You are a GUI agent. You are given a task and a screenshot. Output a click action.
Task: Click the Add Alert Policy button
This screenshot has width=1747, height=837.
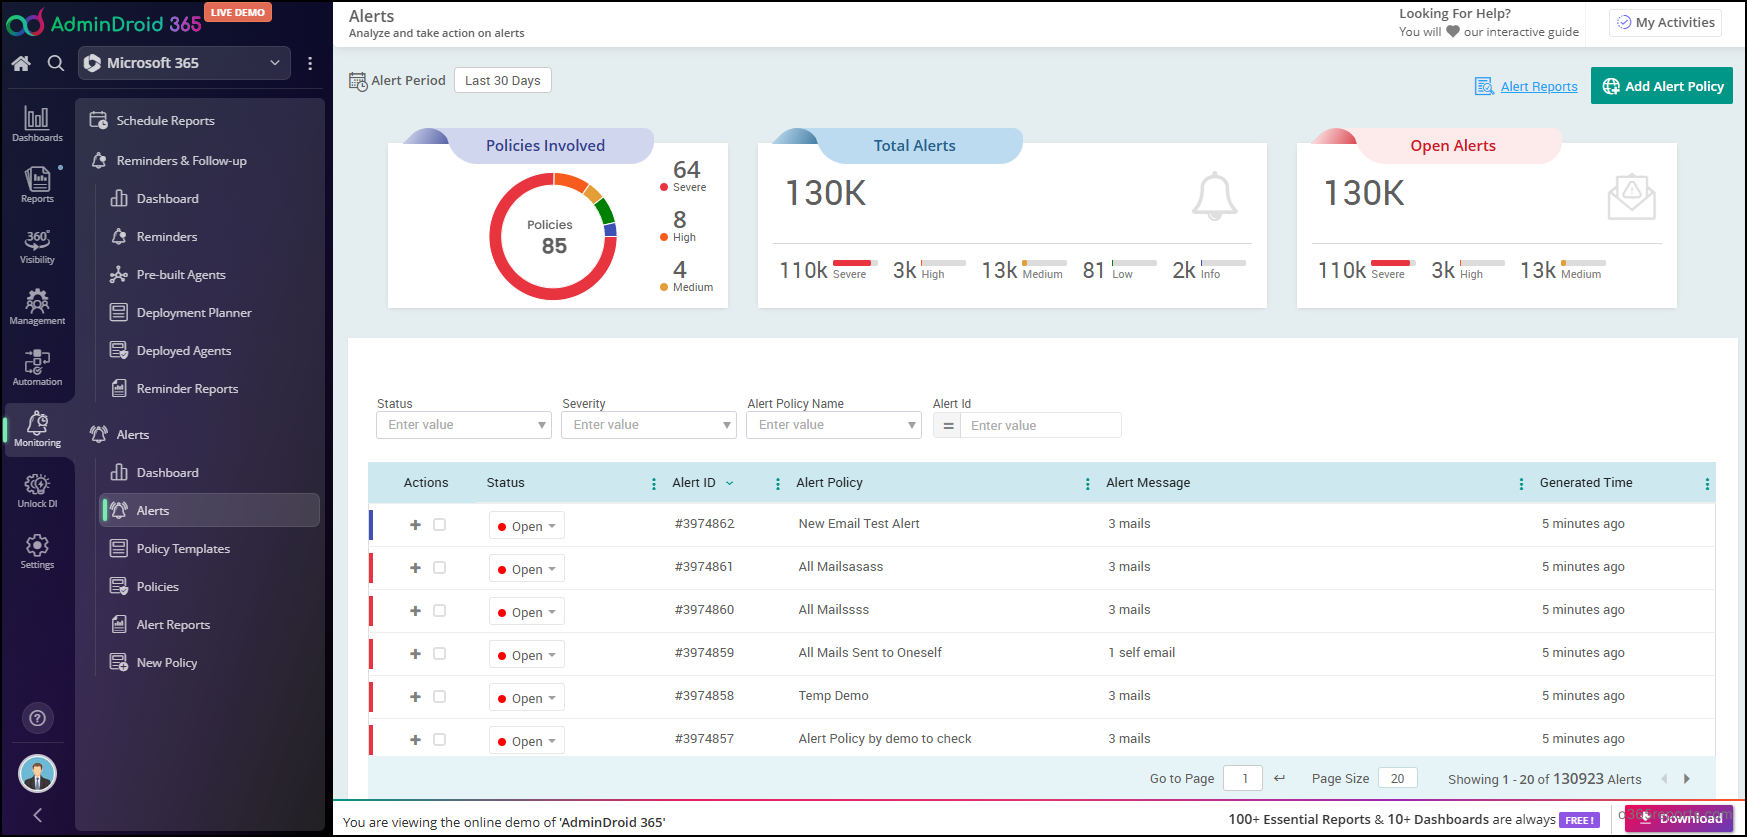[x=1662, y=86]
